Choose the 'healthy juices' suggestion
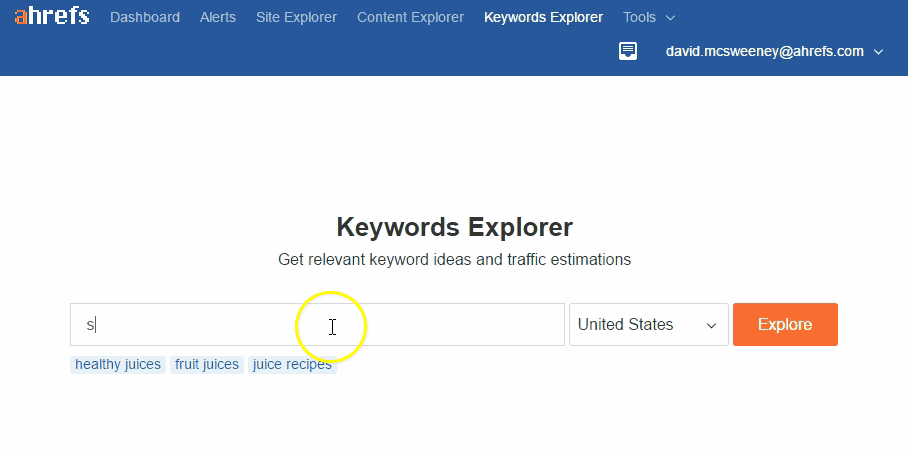908x456 pixels. click(118, 364)
